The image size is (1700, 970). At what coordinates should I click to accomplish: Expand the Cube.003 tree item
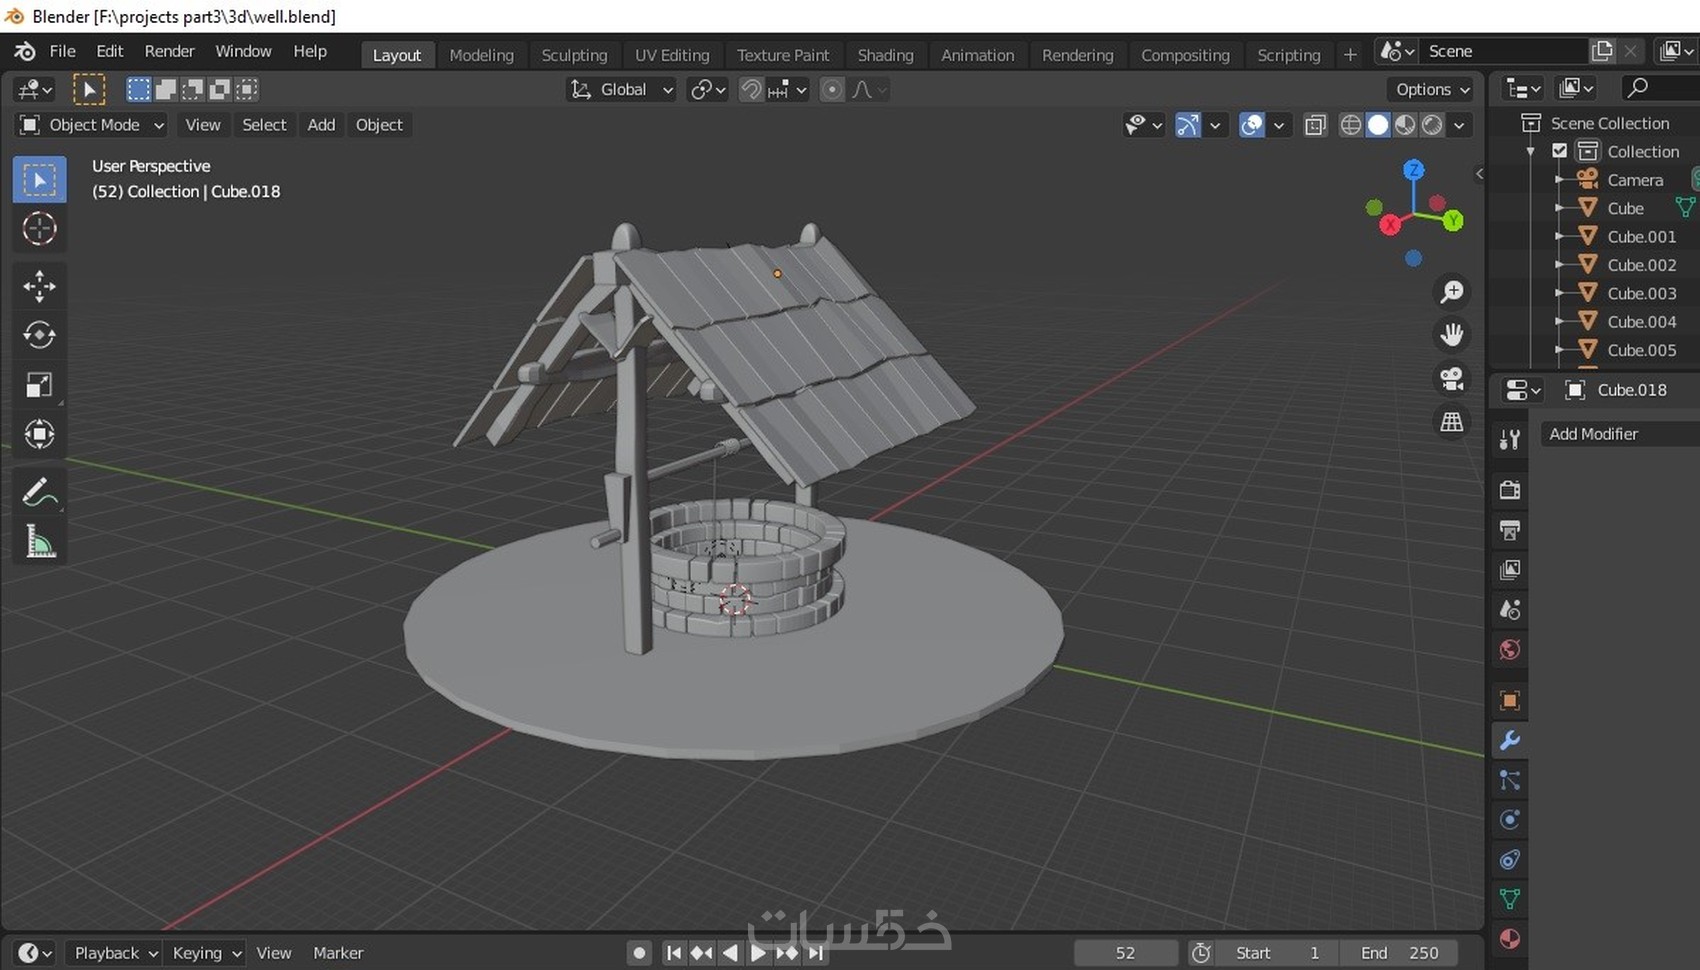(1559, 293)
